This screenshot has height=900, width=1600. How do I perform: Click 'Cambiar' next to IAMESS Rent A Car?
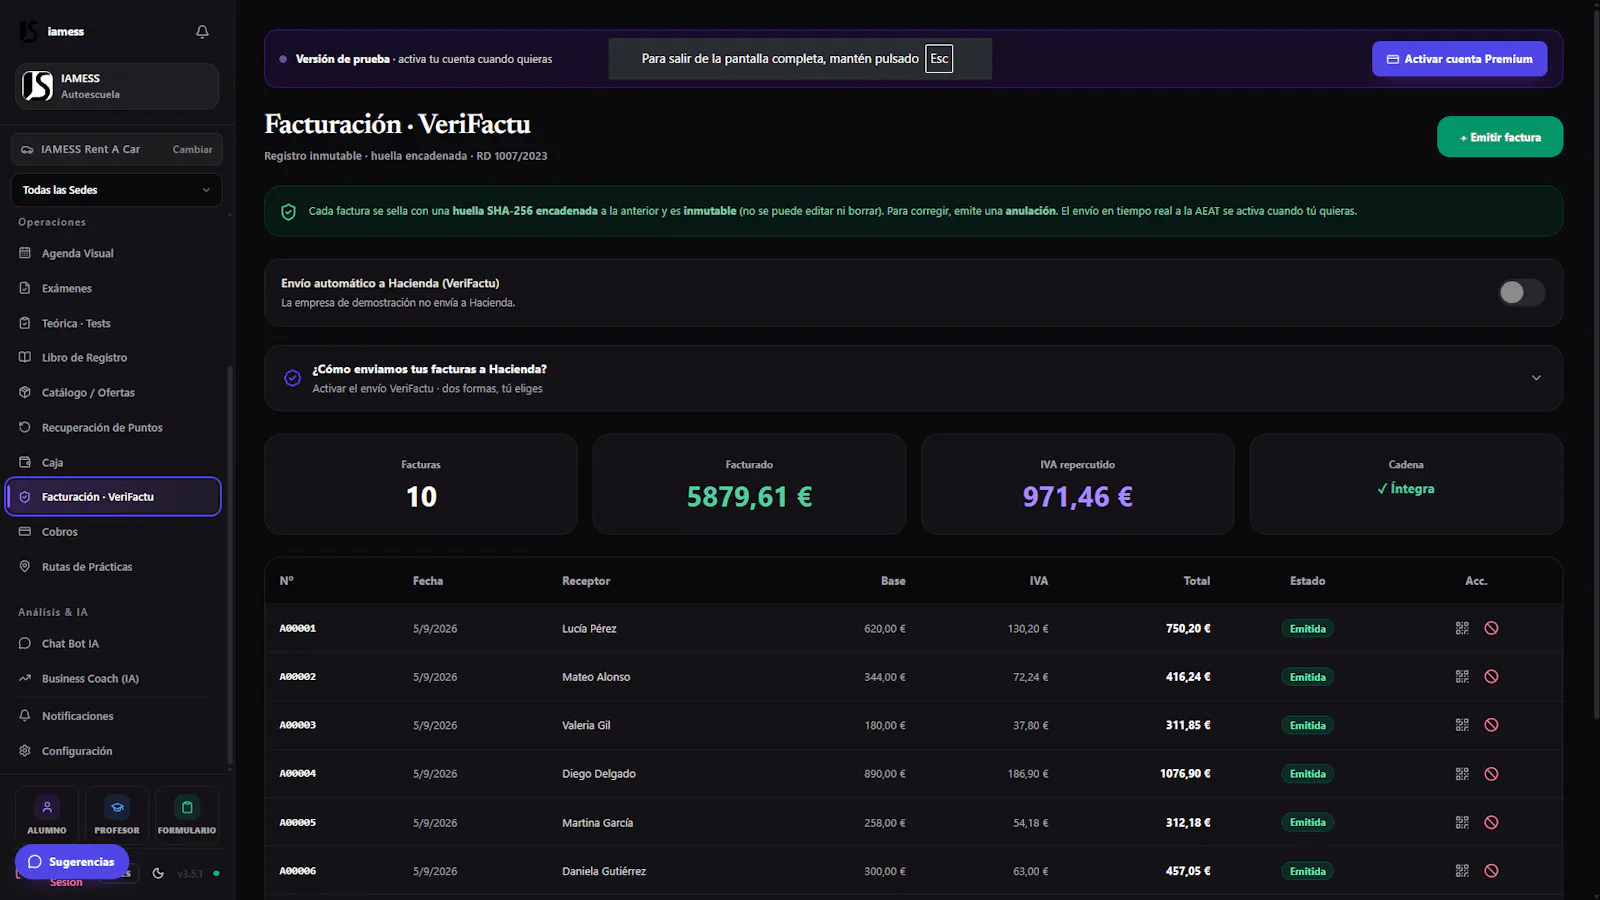pyautogui.click(x=192, y=150)
